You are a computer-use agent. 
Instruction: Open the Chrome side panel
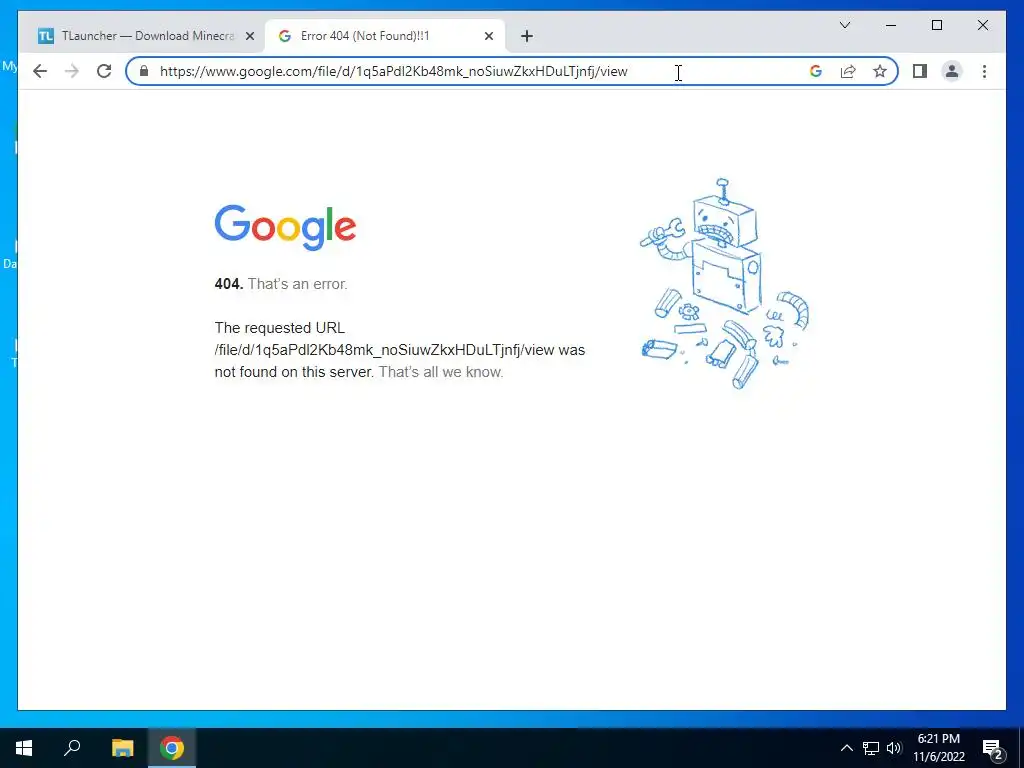click(x=920, y=71)
